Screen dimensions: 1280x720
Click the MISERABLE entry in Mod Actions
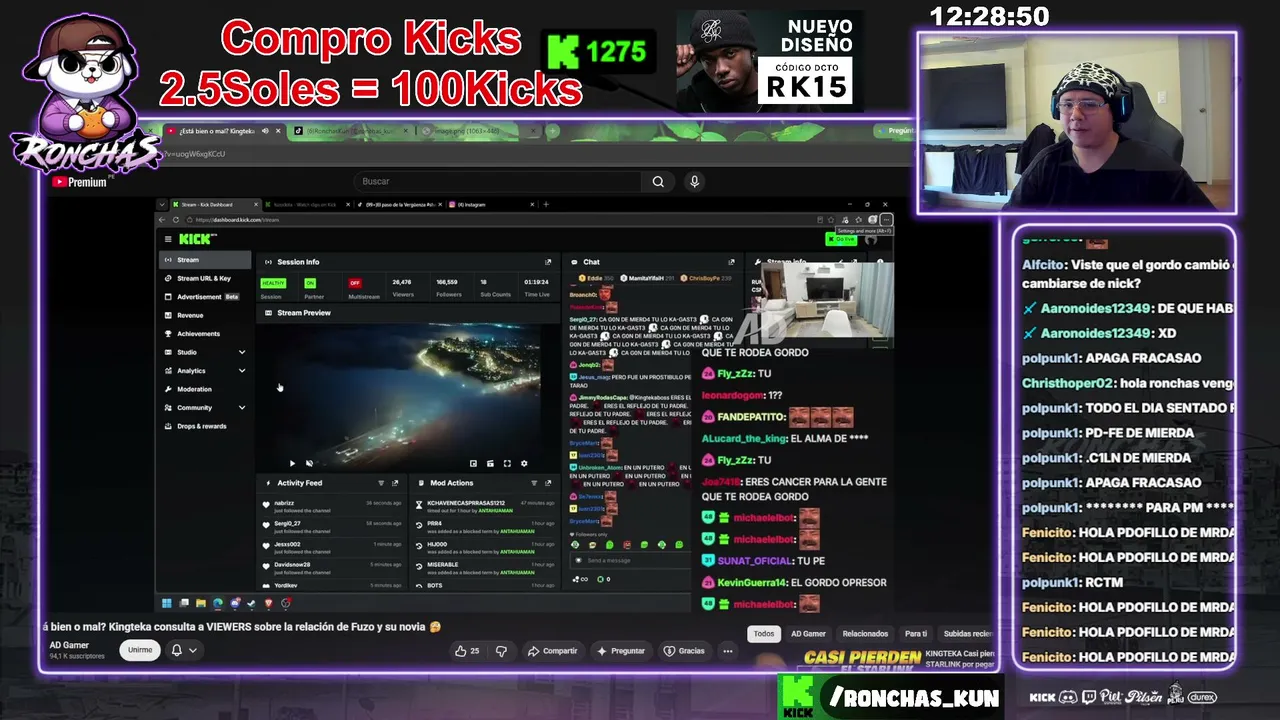pos(443,565)
